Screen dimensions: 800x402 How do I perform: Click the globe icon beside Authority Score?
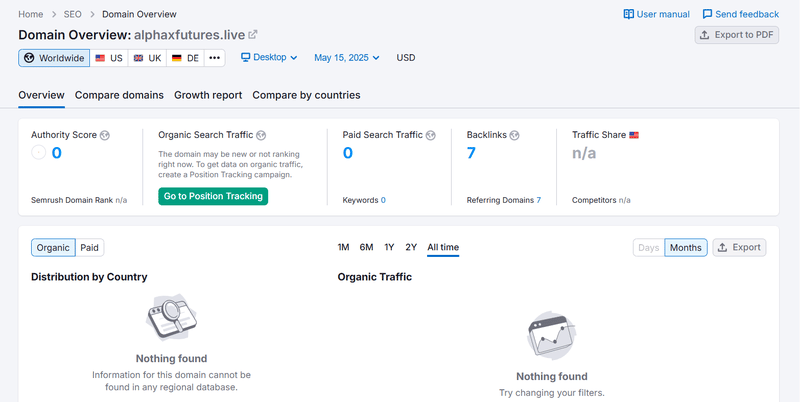pos(105,135)
